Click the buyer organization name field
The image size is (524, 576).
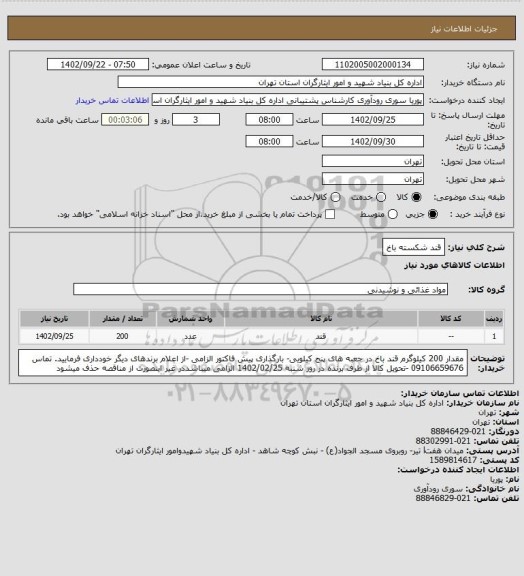click(x=270, y=82)
